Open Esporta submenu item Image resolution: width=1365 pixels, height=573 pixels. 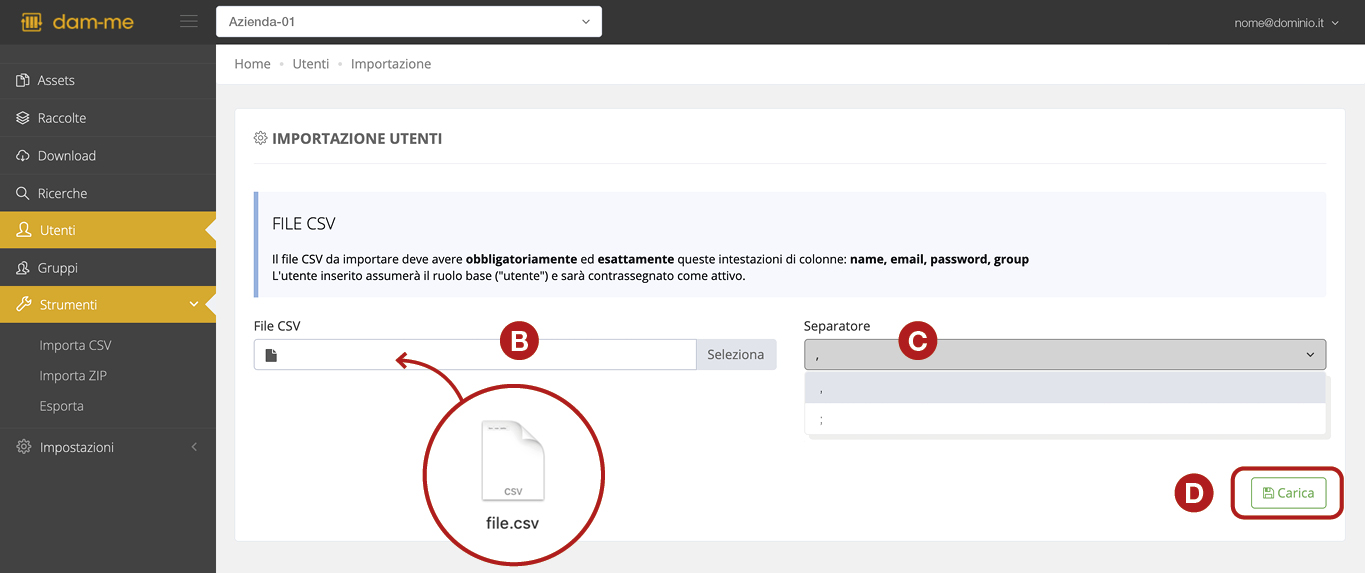pyautogui.click(x=62, y=406)
